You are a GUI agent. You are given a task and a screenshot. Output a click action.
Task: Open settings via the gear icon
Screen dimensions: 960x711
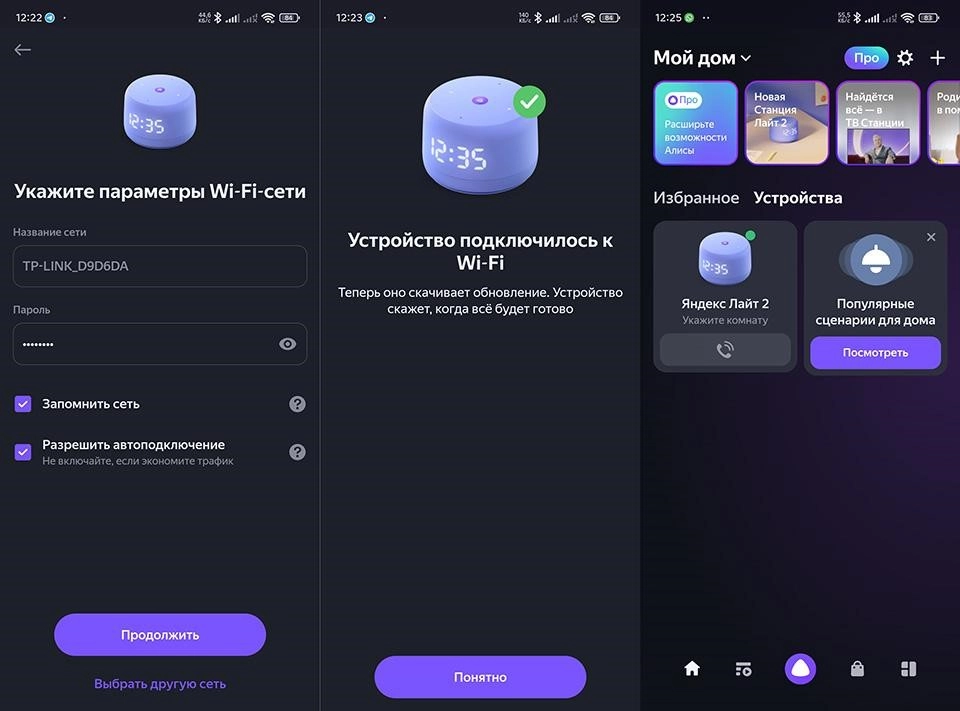[905, 58]
